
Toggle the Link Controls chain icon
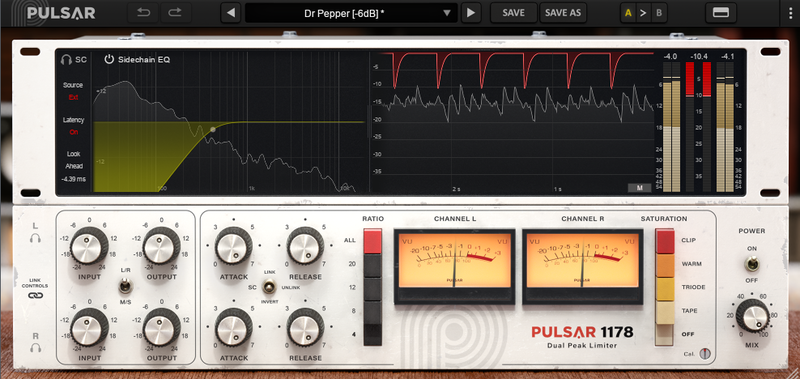click(x=35, y=295)
